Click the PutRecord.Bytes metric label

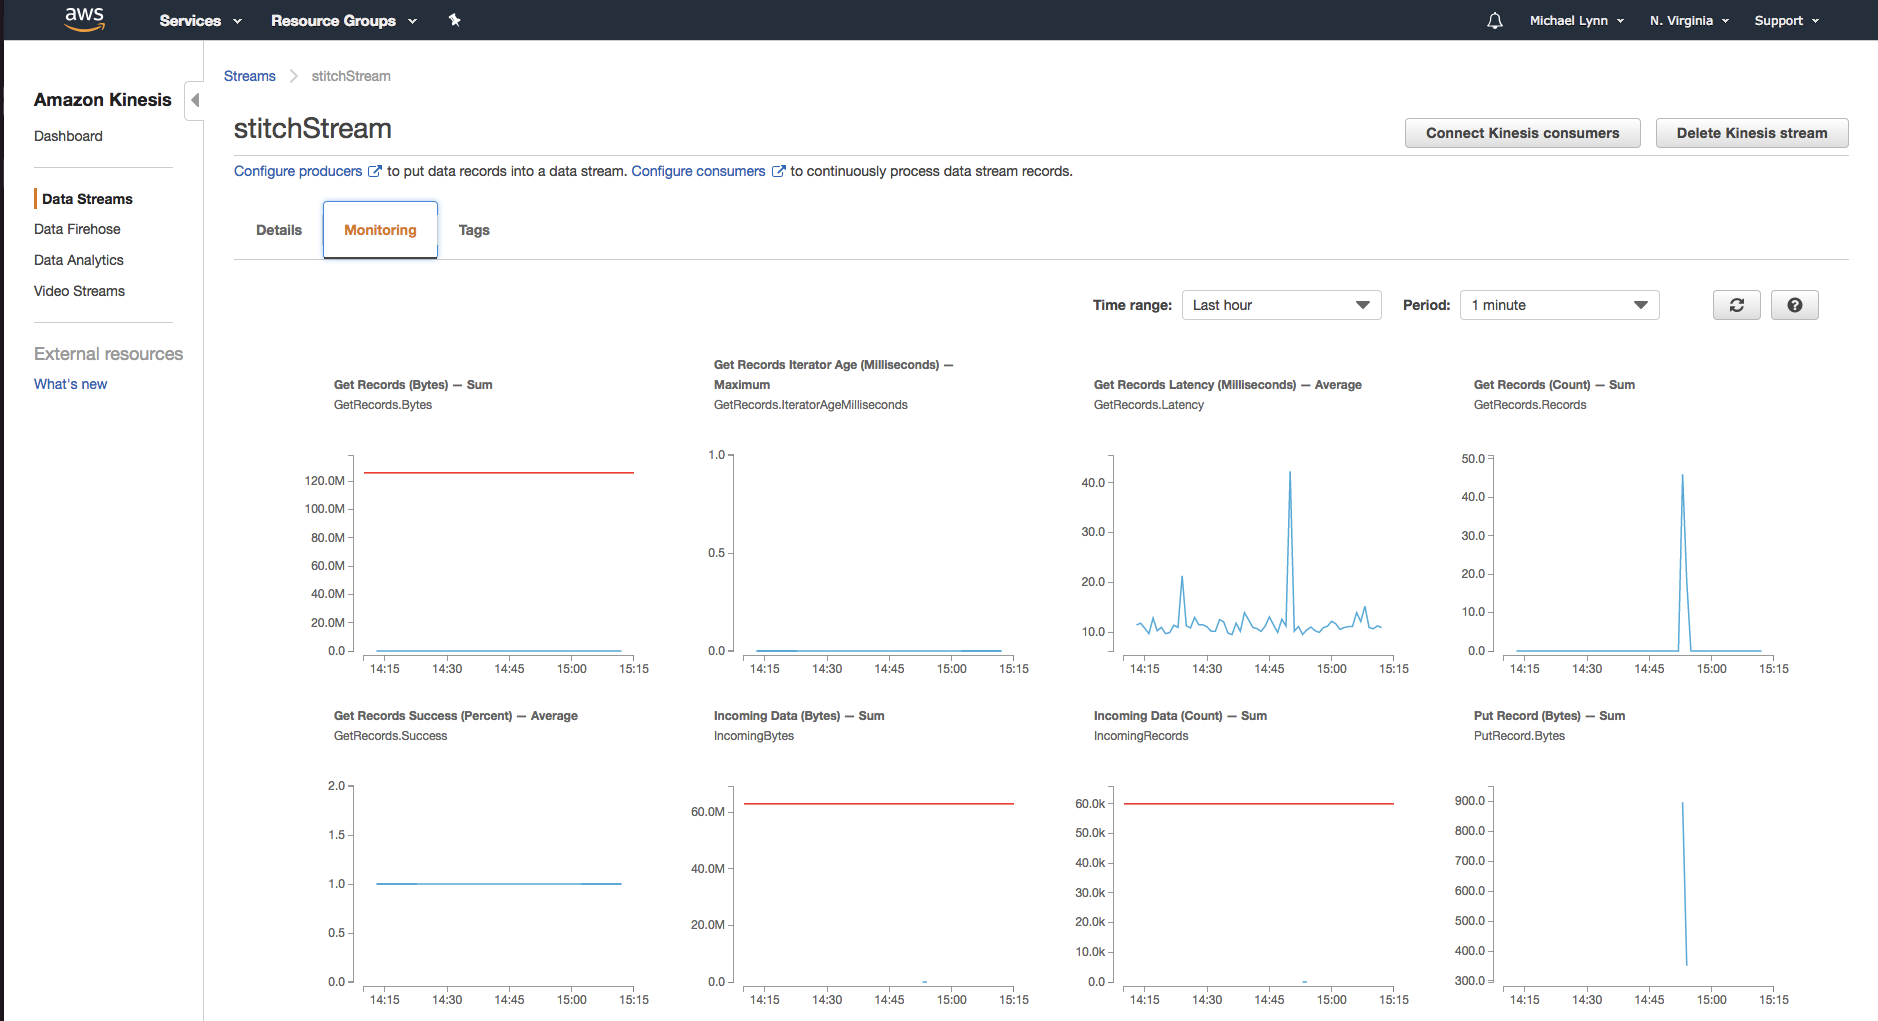pos(1519,736)
